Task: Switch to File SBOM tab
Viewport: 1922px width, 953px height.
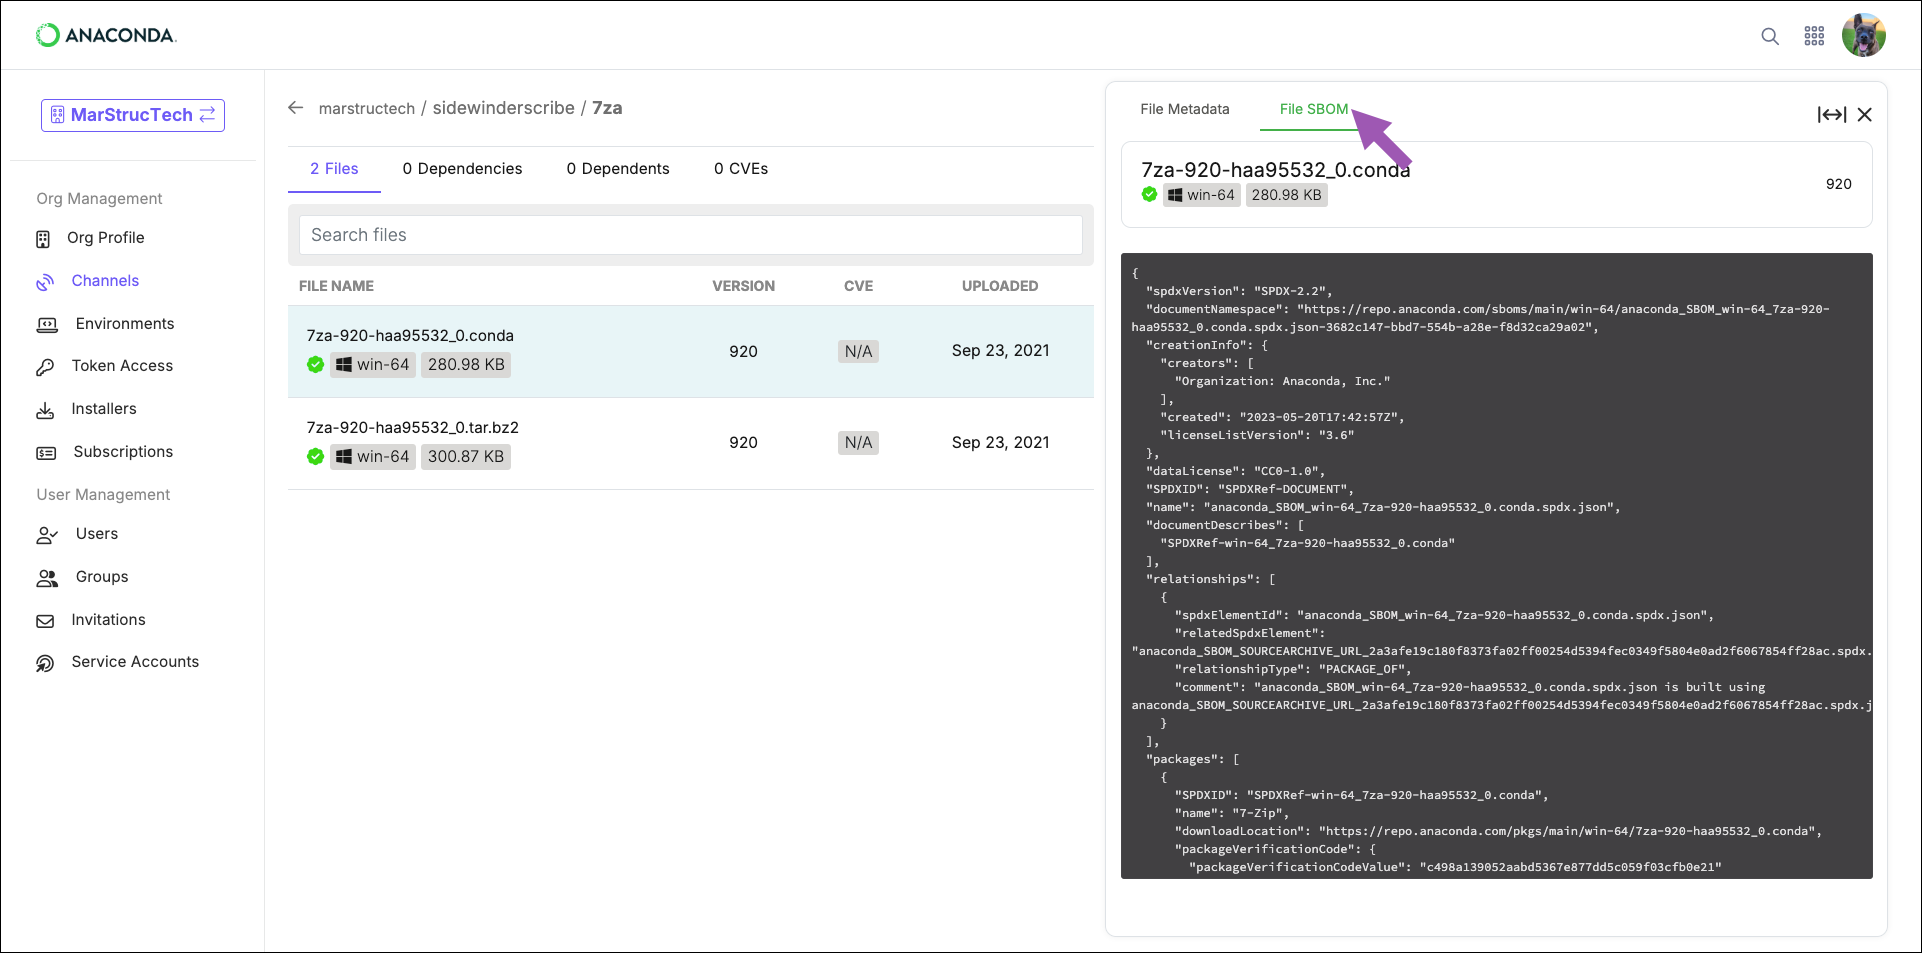Action: click(x=1313, y=109)
